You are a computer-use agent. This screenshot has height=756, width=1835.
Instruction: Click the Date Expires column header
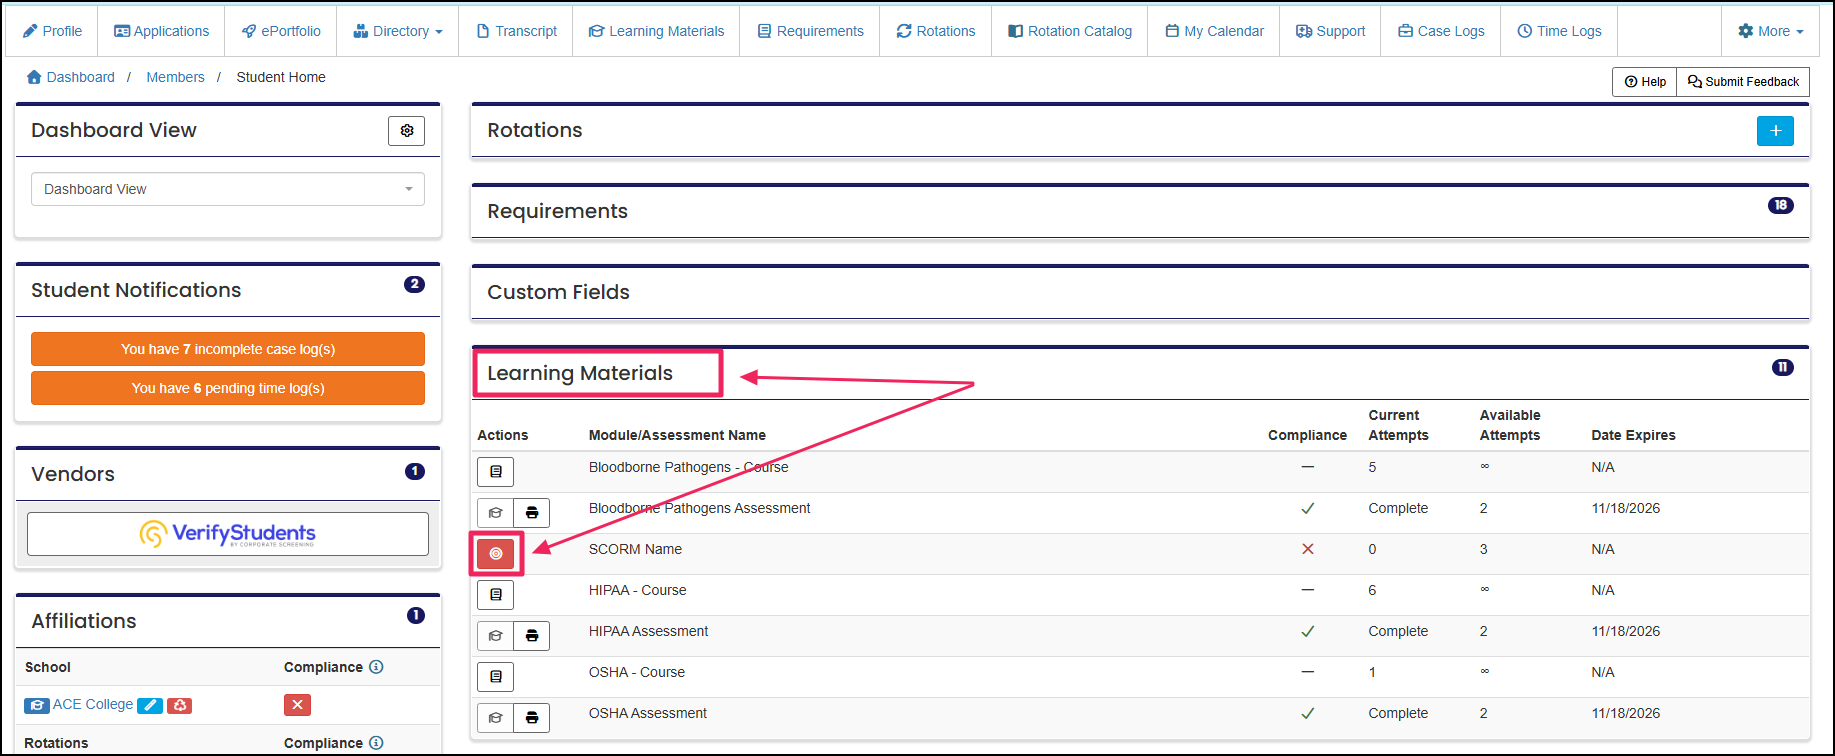[x=1633, y=435]
